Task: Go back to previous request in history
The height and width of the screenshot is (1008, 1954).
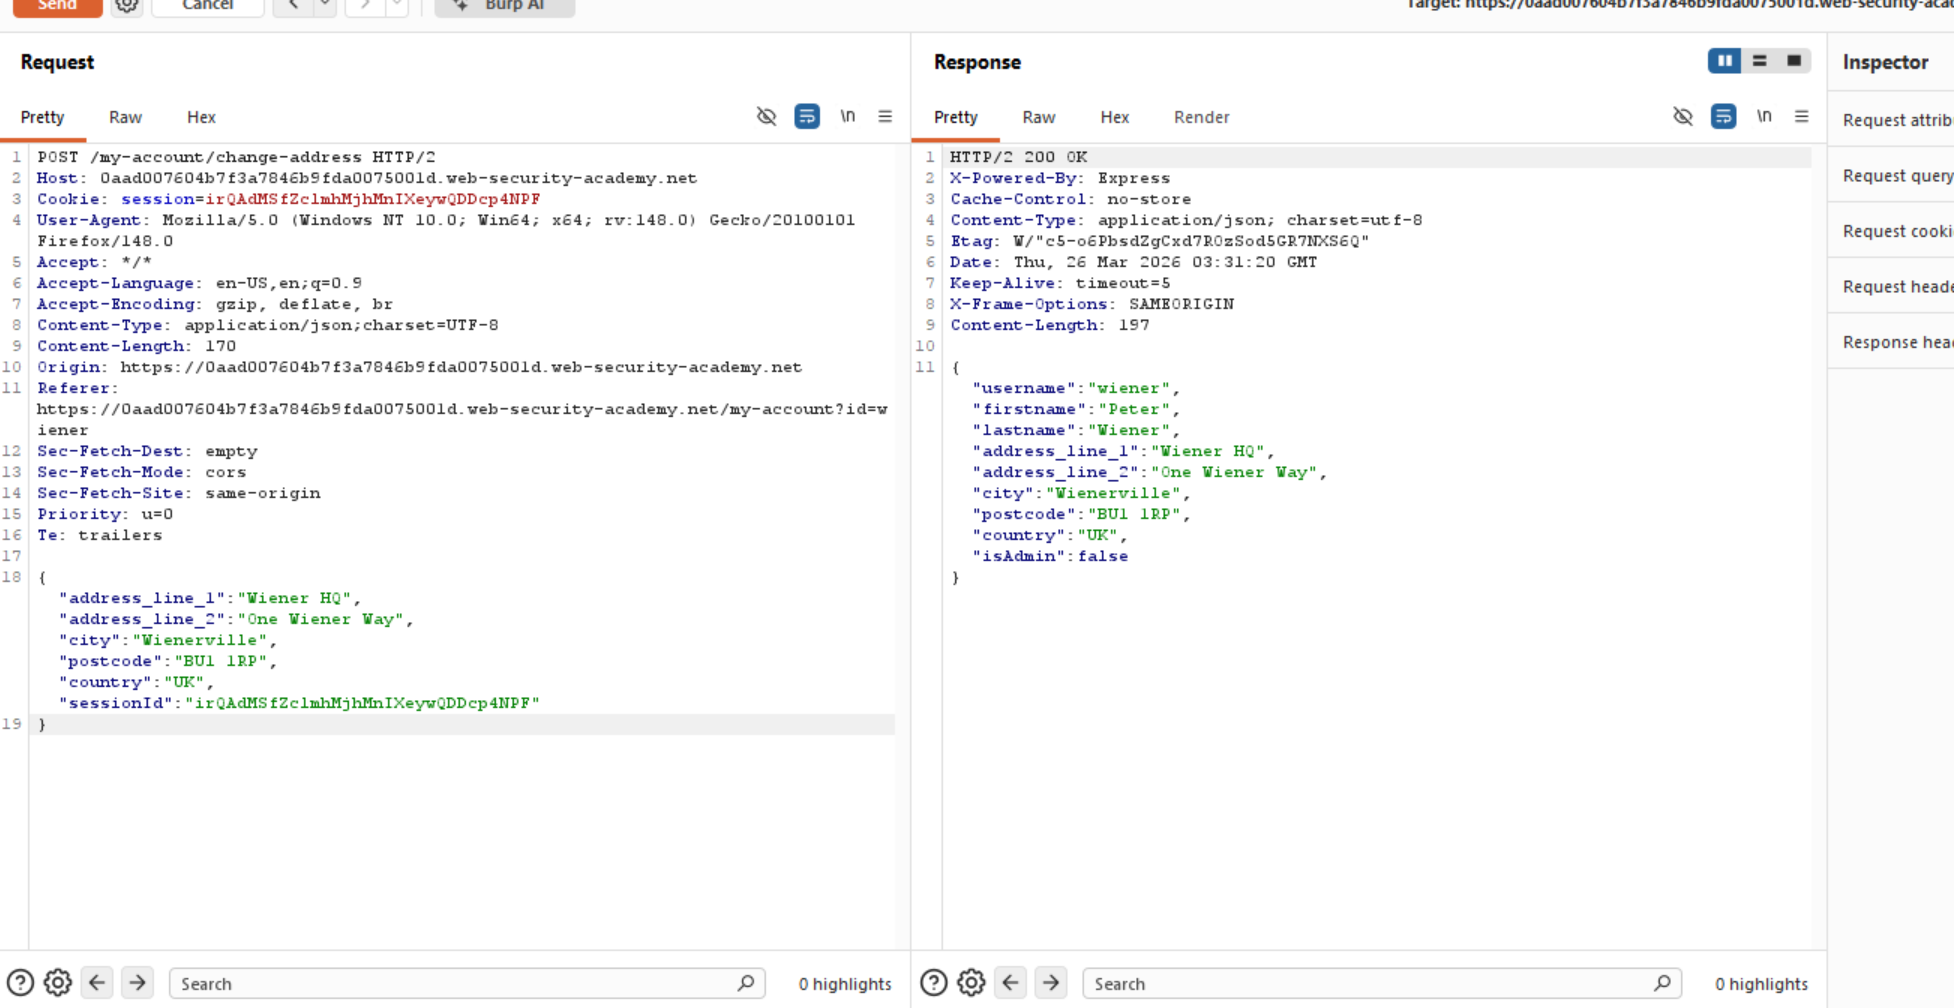Action: 293,5
